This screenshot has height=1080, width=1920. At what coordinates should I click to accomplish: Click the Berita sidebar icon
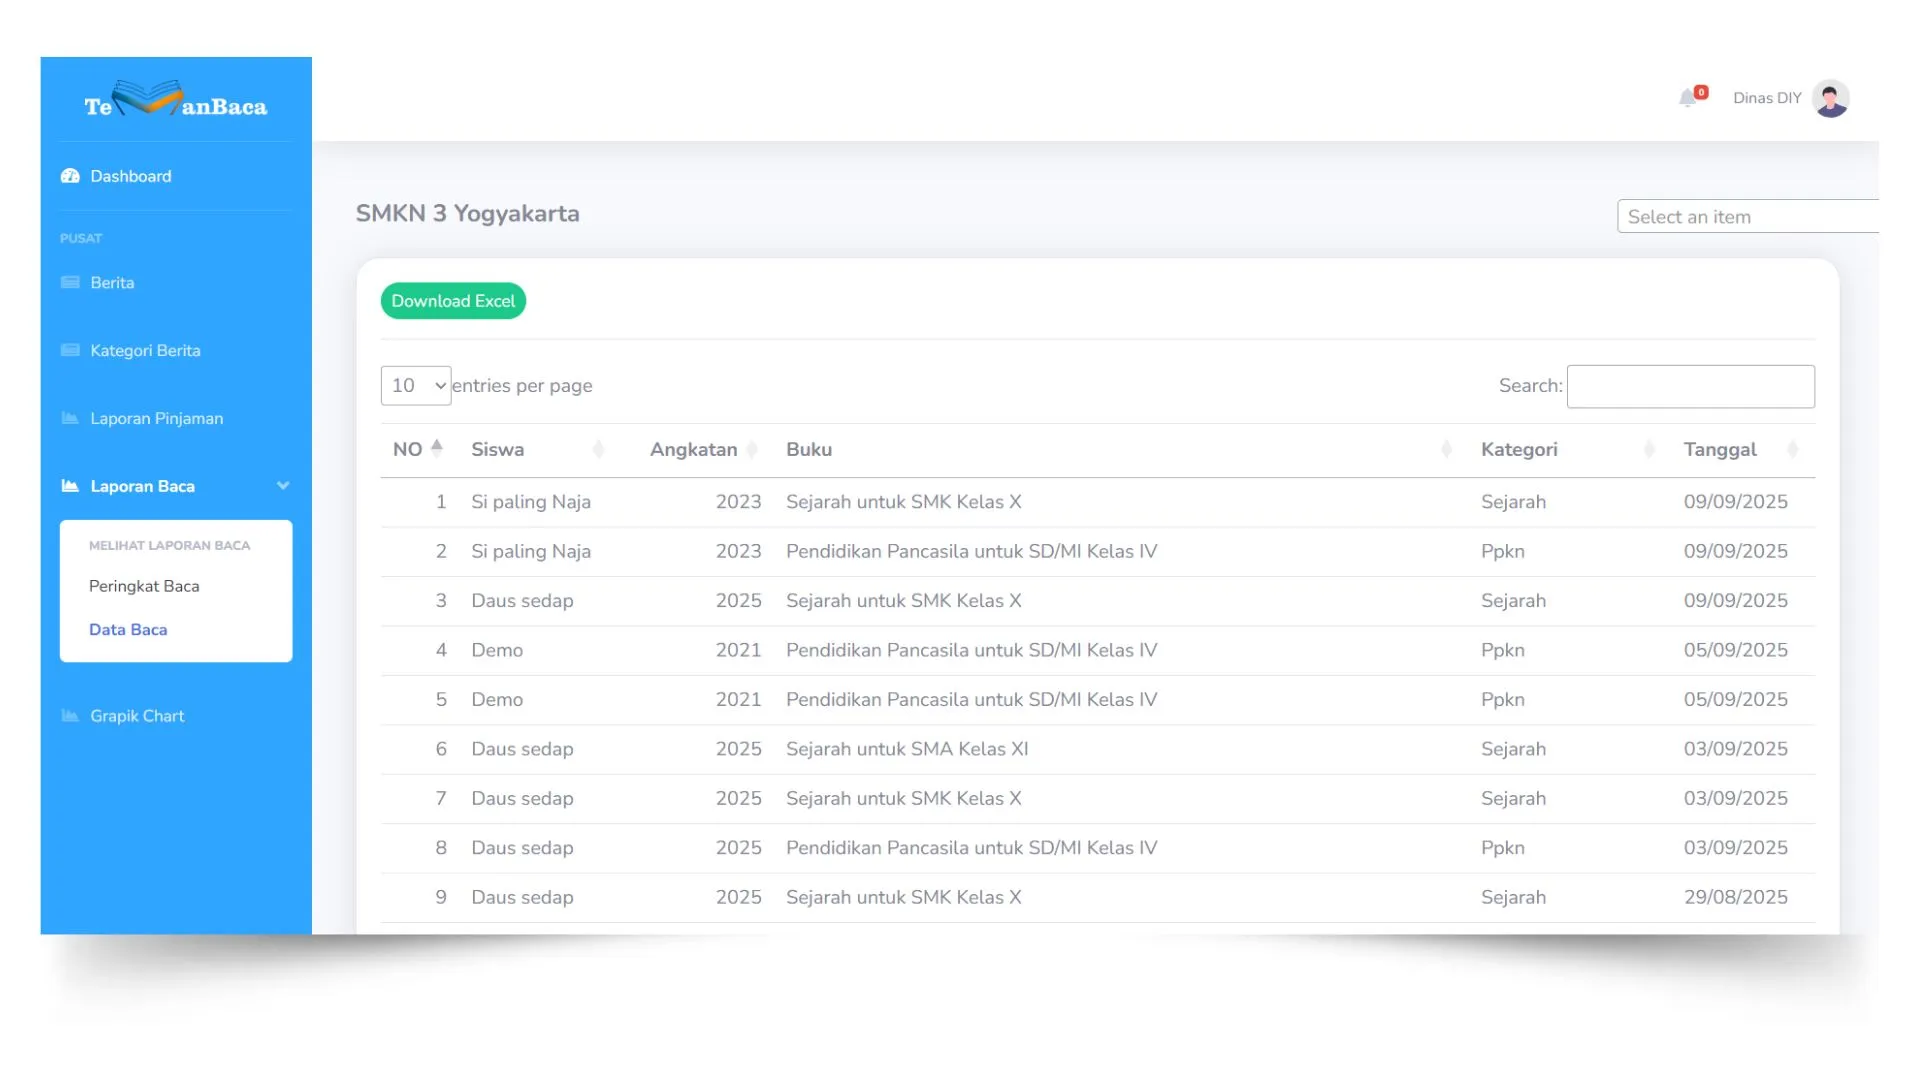(x=70, y=283)
